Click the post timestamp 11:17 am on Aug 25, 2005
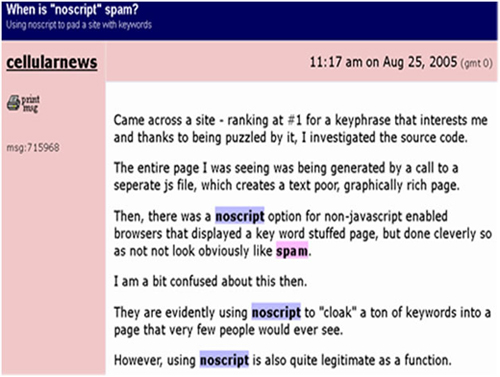Image resolution: width=500 pixels, height=377 pixels. [383, 62]
